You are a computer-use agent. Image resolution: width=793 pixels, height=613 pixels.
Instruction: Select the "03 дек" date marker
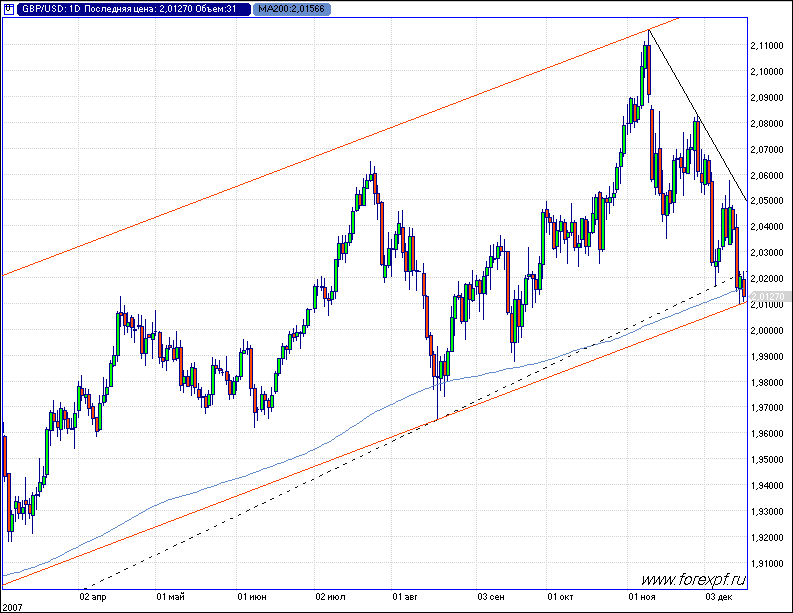click(x=719, y=597)
